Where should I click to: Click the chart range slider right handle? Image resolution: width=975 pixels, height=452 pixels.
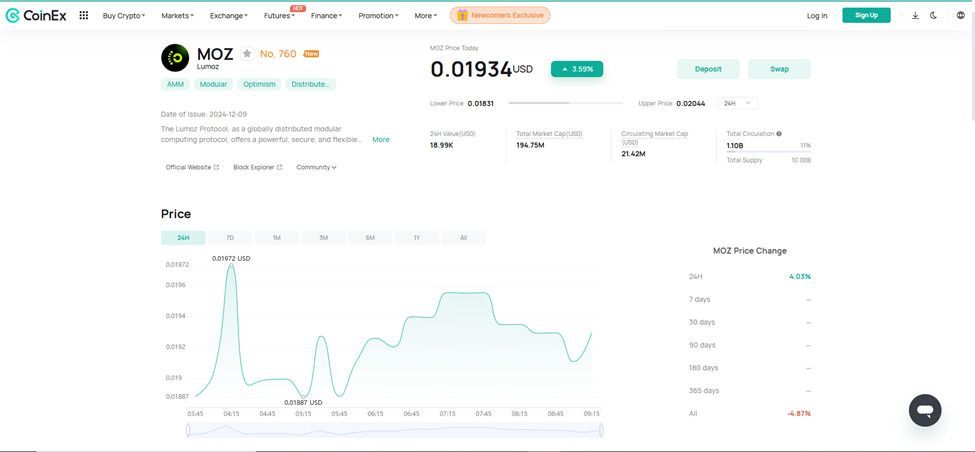[x=601, y=430]
